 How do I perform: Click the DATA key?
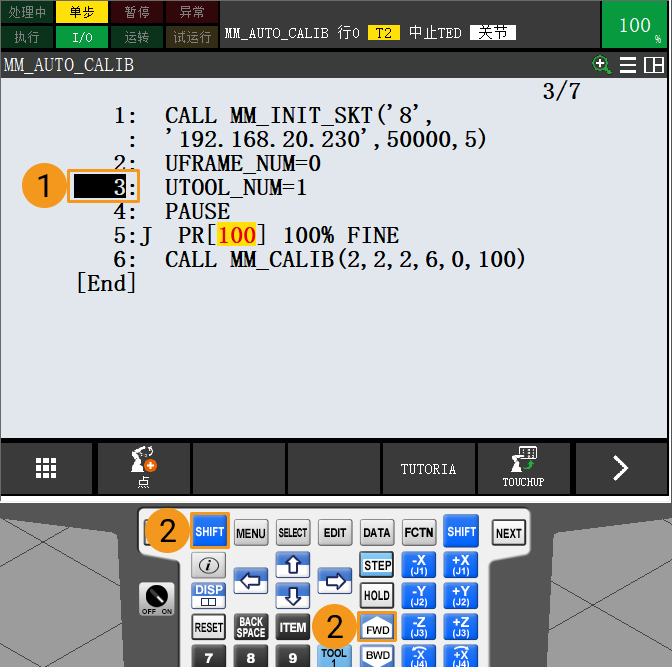pyautogui.click(x=377, y=533)
